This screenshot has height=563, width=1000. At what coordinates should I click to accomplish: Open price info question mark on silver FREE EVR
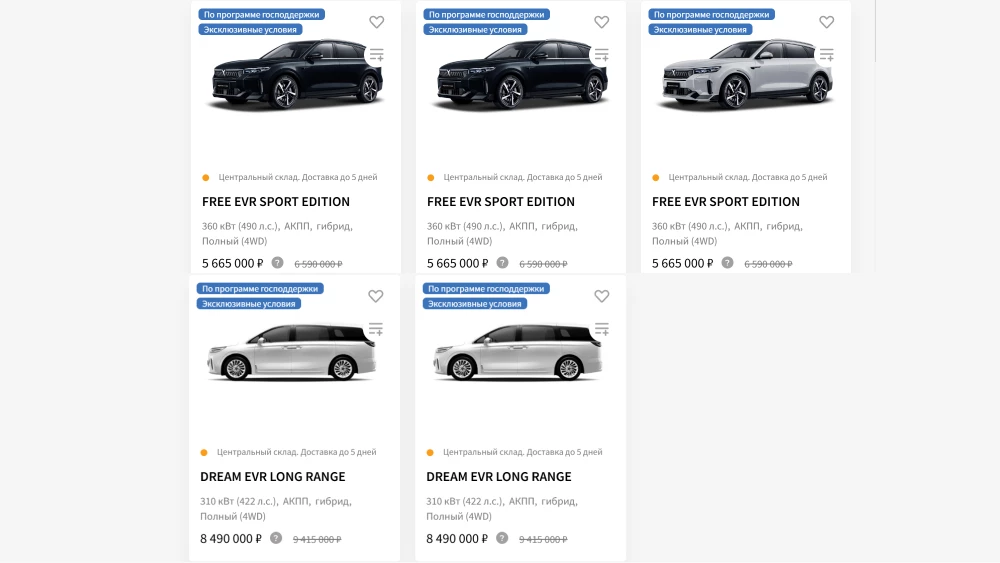pos(727,263)
